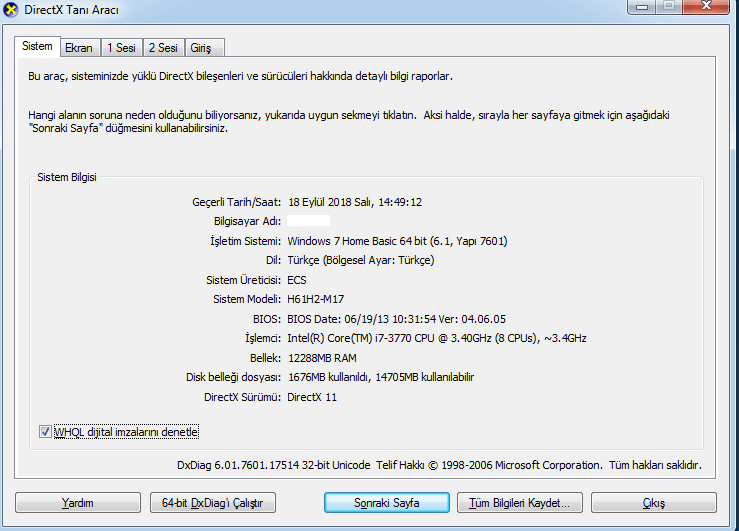Click the 'Sistem Modeli:' label
The image size is (739, 531).
(247, 299)
